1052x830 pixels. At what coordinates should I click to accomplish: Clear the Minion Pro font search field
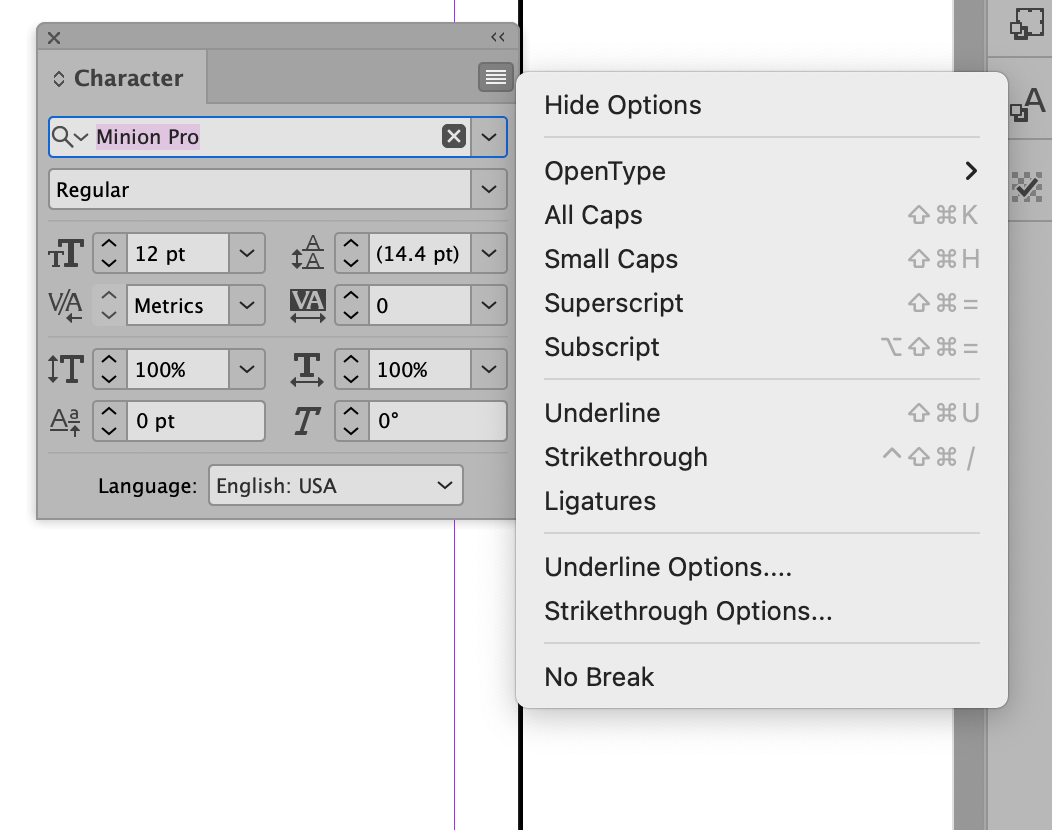(x=455, y=136)
